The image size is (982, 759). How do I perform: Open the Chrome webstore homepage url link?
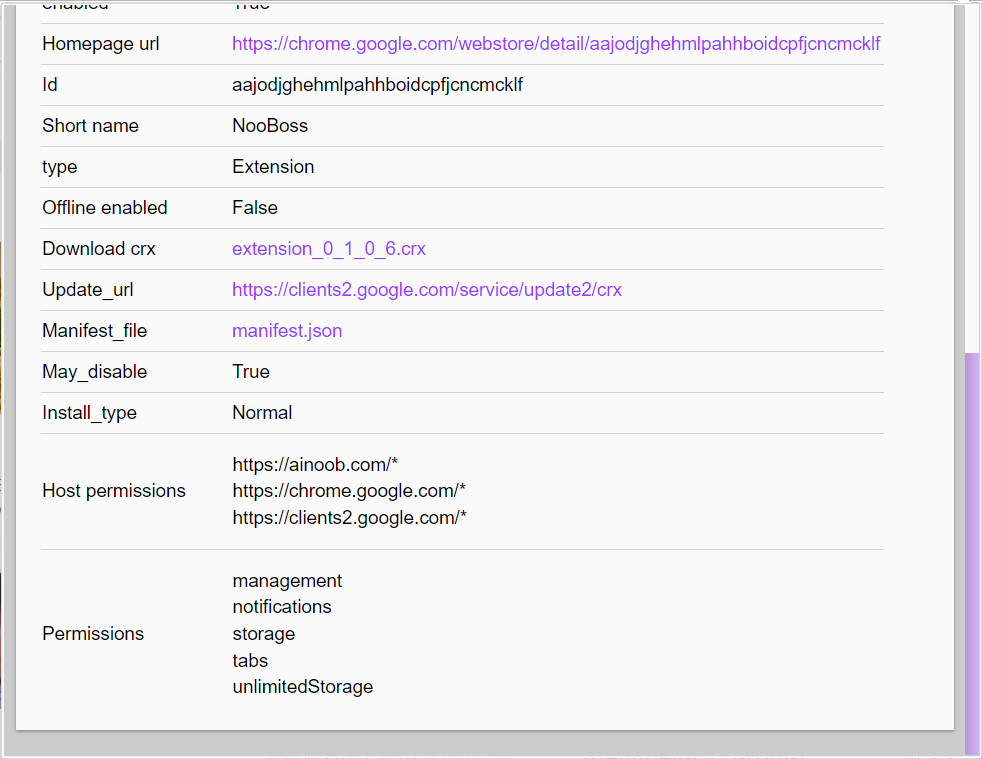coord(556,44)
